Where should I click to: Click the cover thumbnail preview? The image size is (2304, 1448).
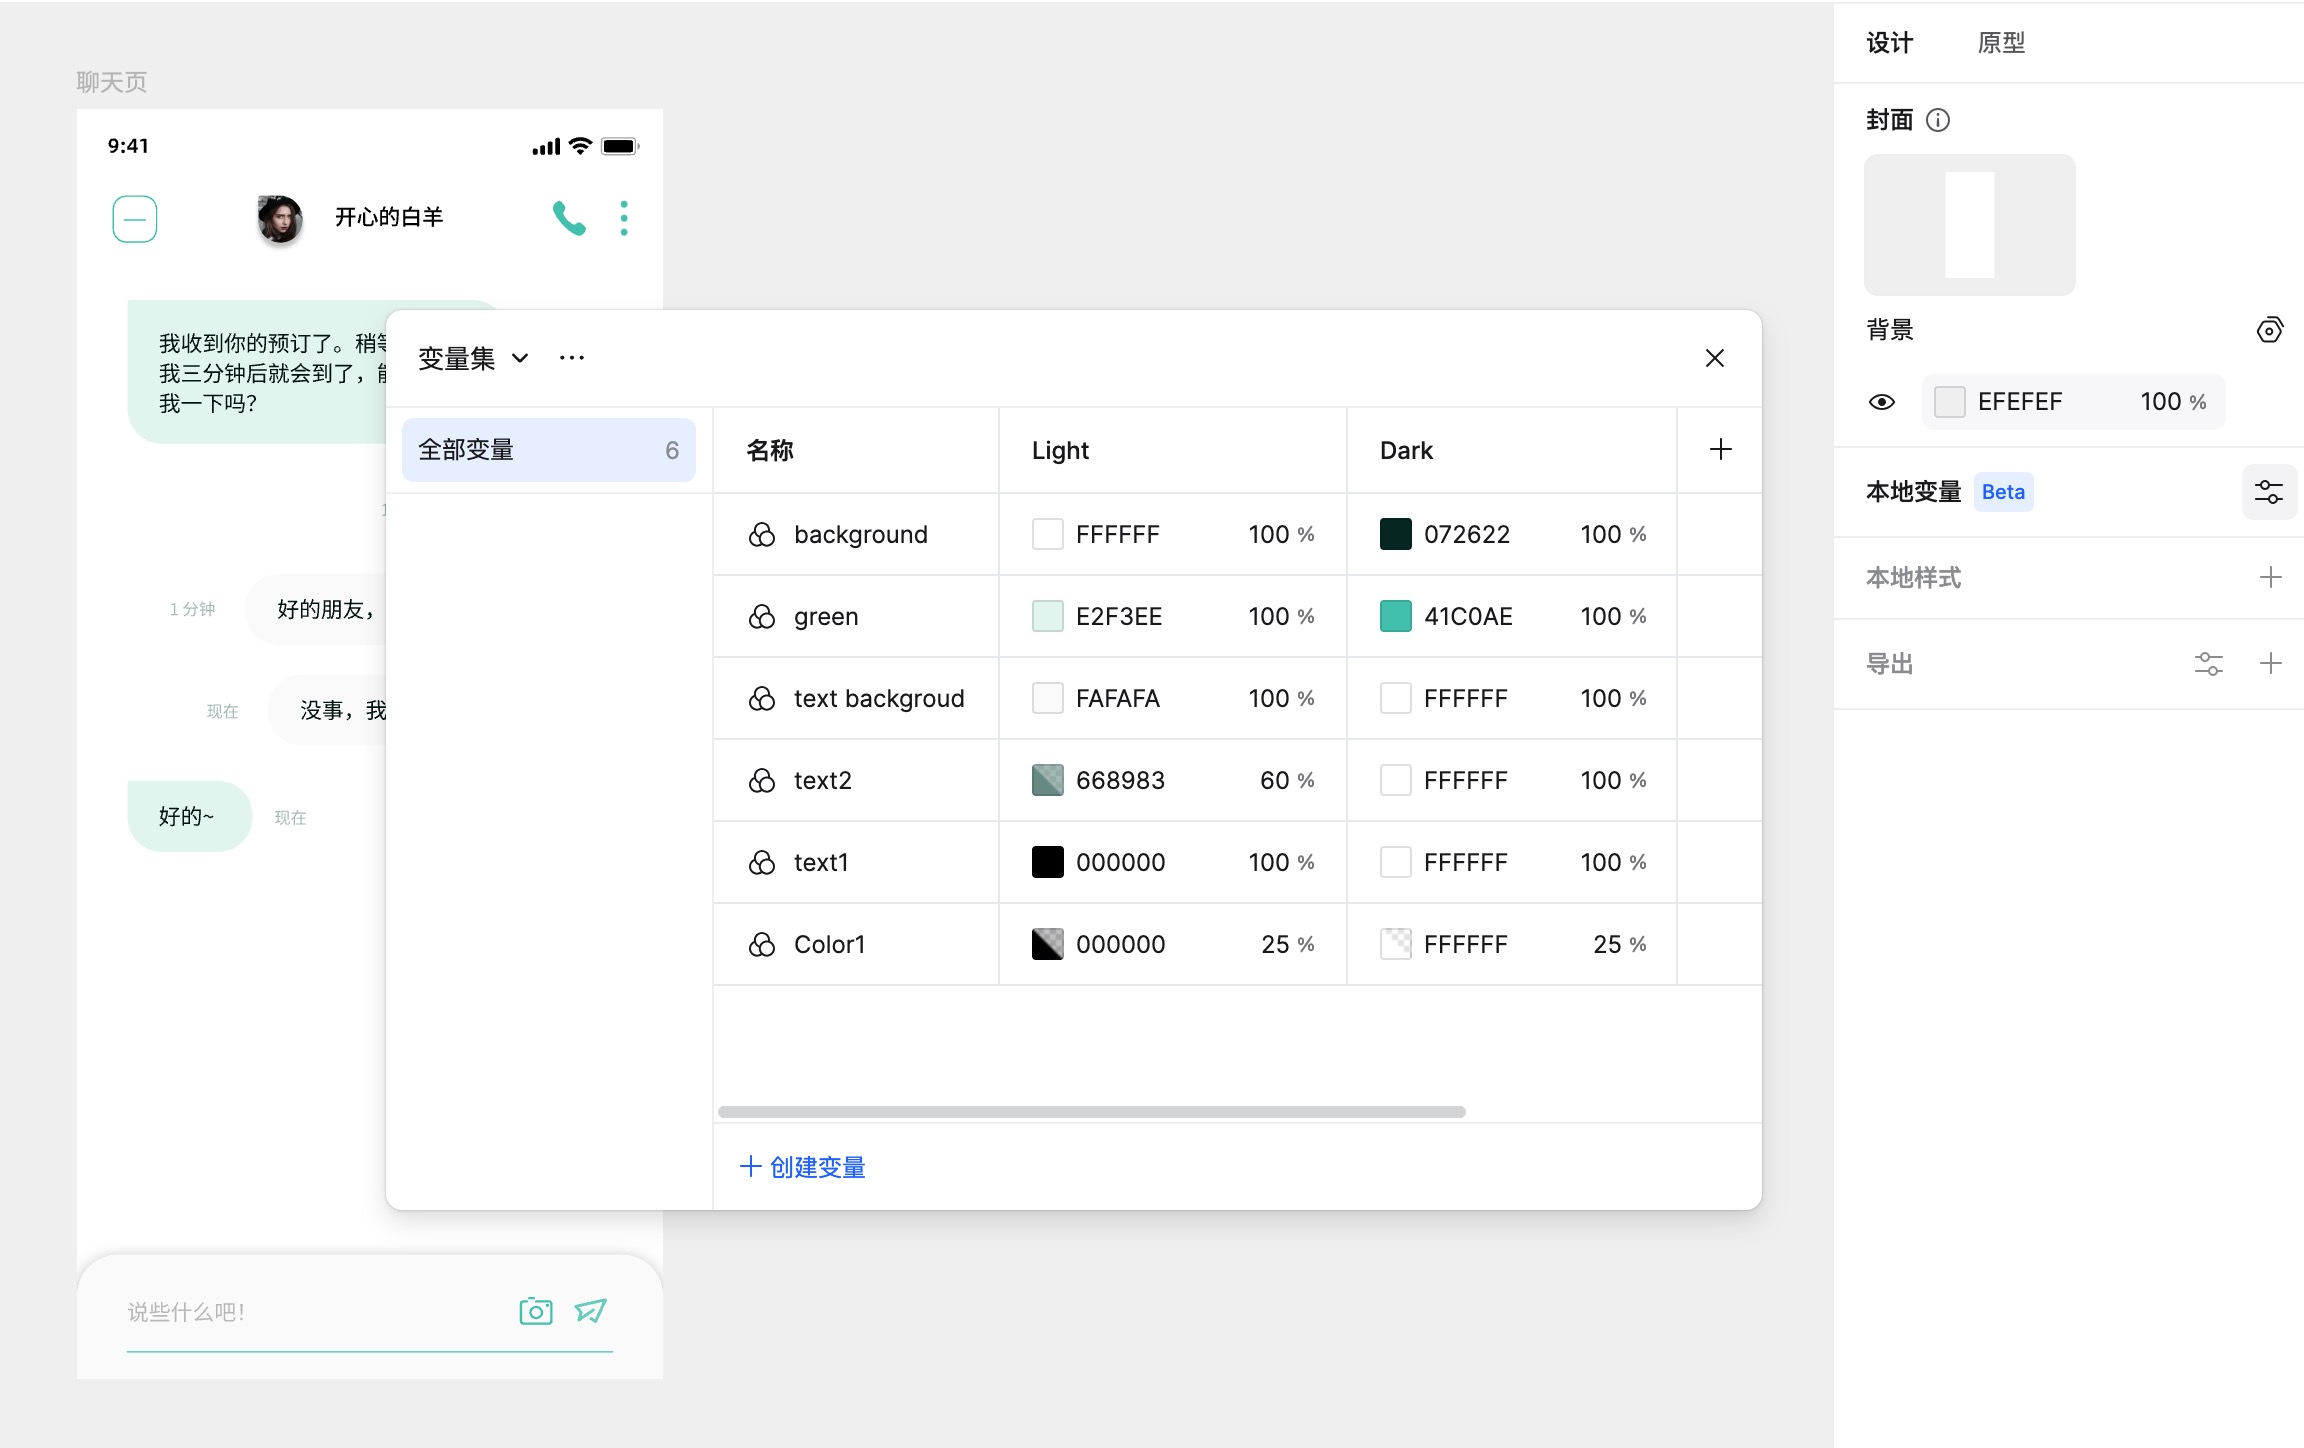tap(1969, 225)
